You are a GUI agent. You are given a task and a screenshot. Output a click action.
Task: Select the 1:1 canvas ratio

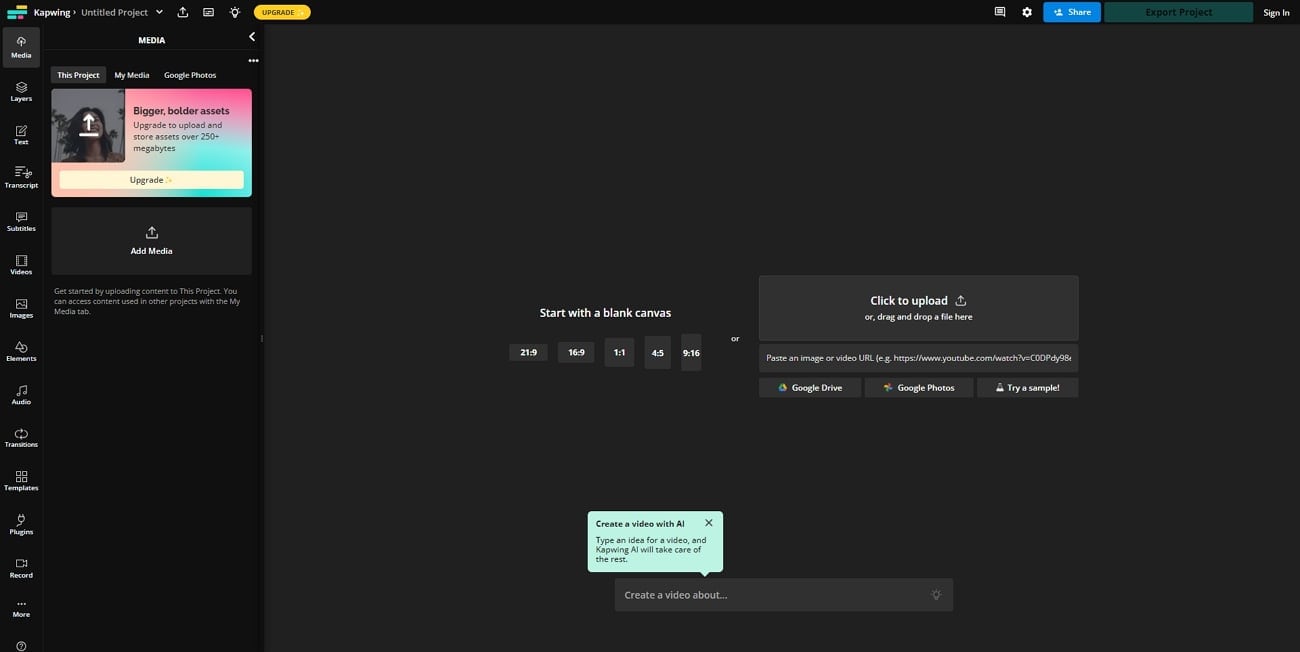pos(619,352)
